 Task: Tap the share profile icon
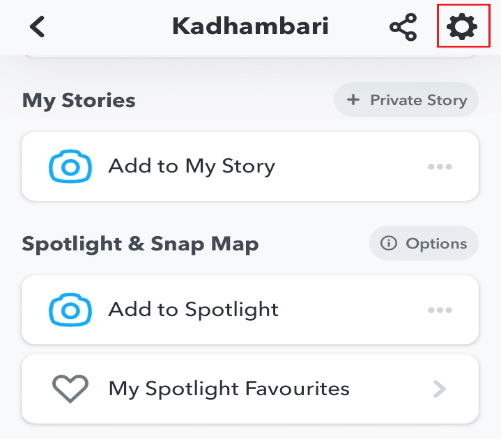403,27
